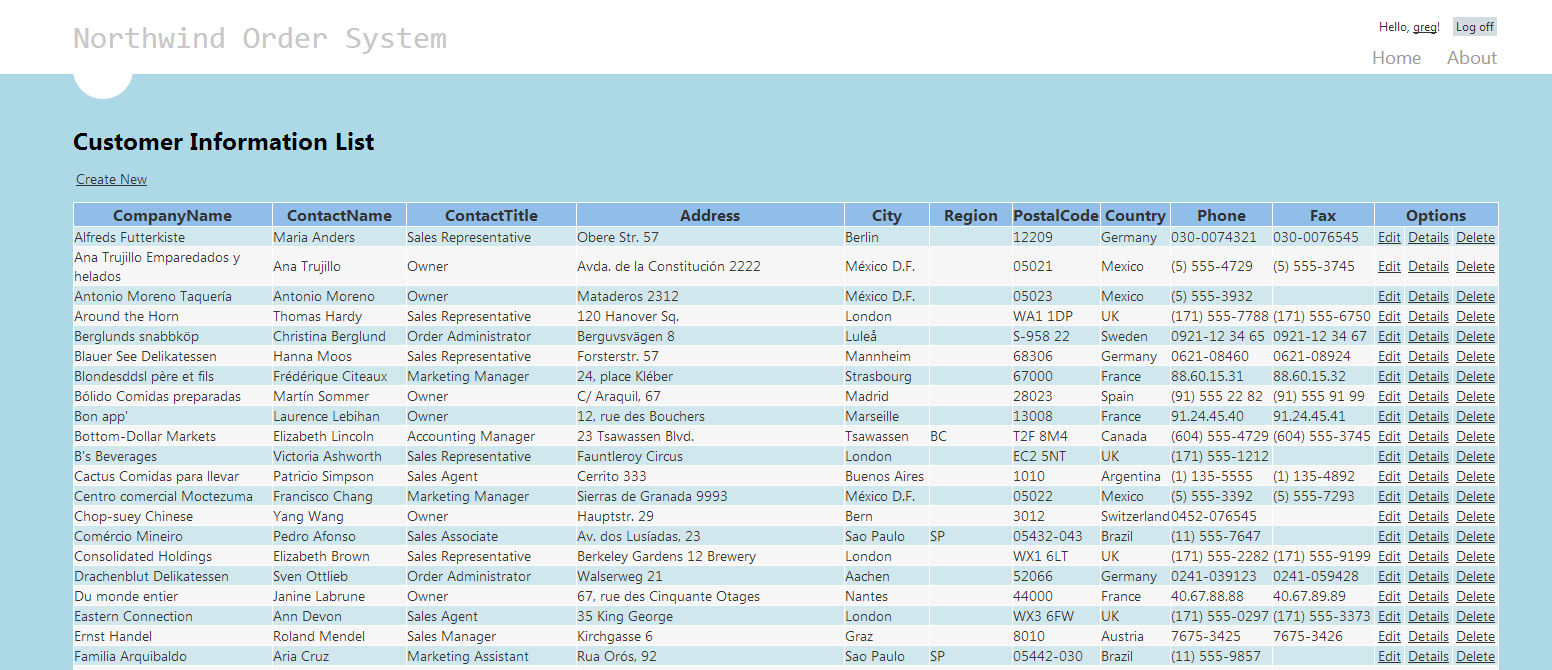Click the Northwind Order System title
1552x670 pixels.
(x=260, y=38)
